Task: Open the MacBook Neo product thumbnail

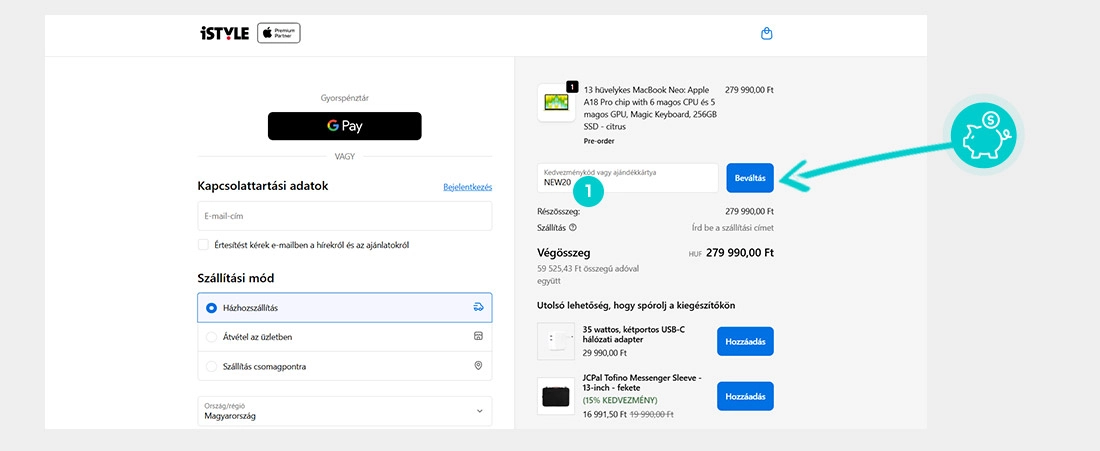Action: click(x=556, y=103)
